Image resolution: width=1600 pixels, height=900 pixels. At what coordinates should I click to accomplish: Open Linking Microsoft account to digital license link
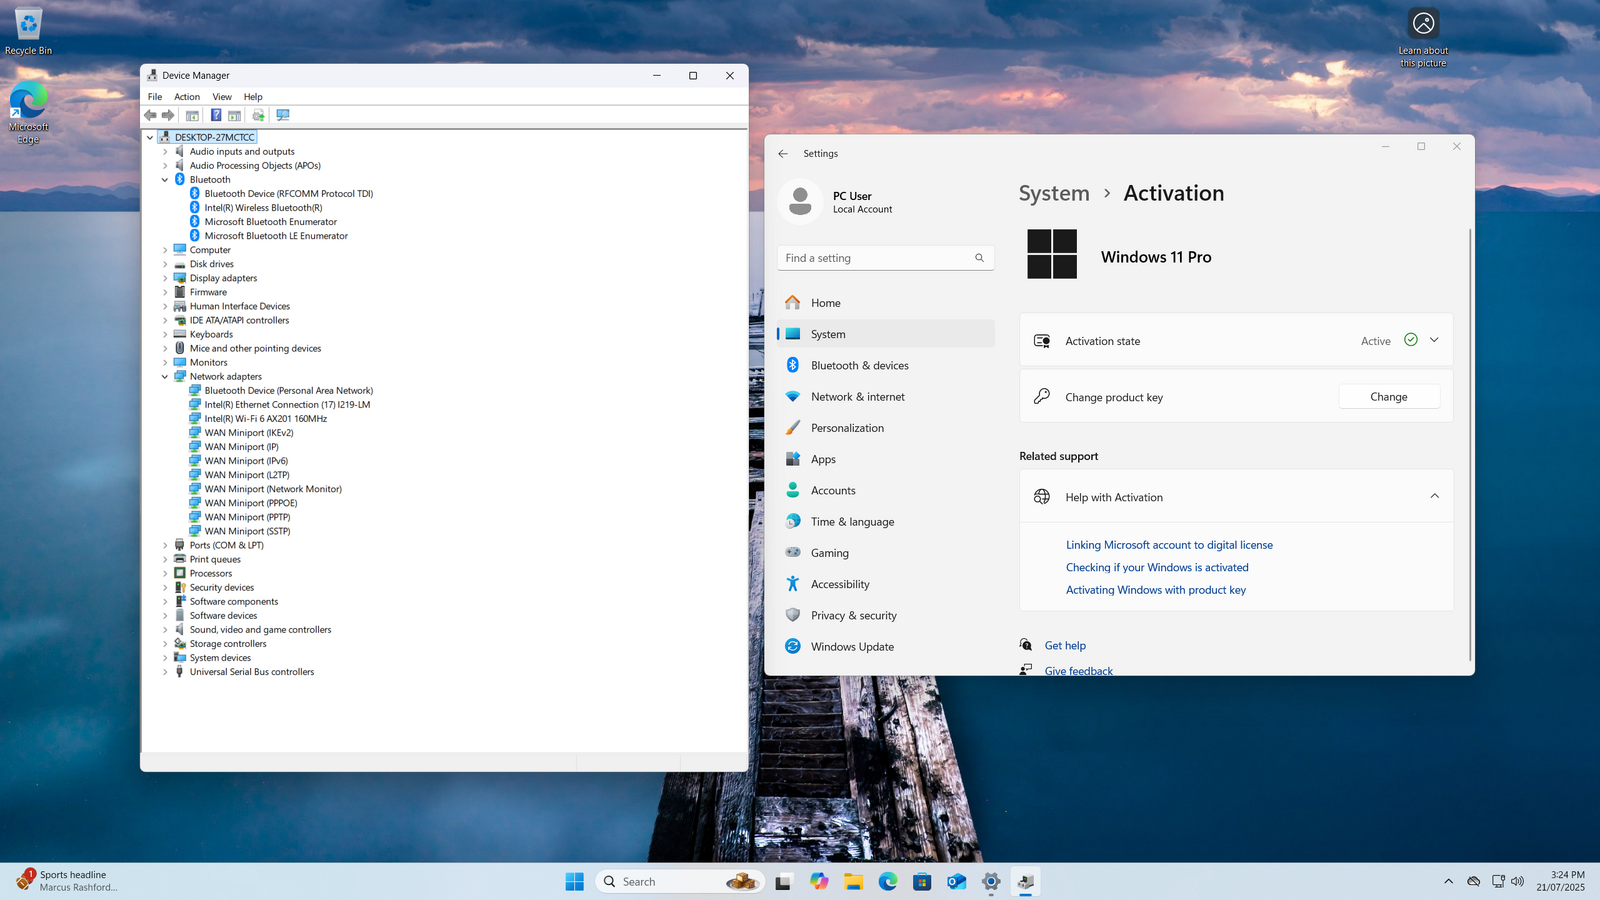pyautogui.click(x=1169, y=545)
